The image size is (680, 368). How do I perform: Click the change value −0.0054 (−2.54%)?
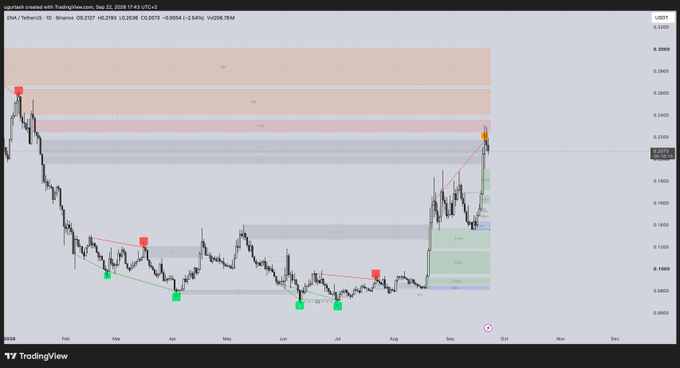[x=183, y=18]
